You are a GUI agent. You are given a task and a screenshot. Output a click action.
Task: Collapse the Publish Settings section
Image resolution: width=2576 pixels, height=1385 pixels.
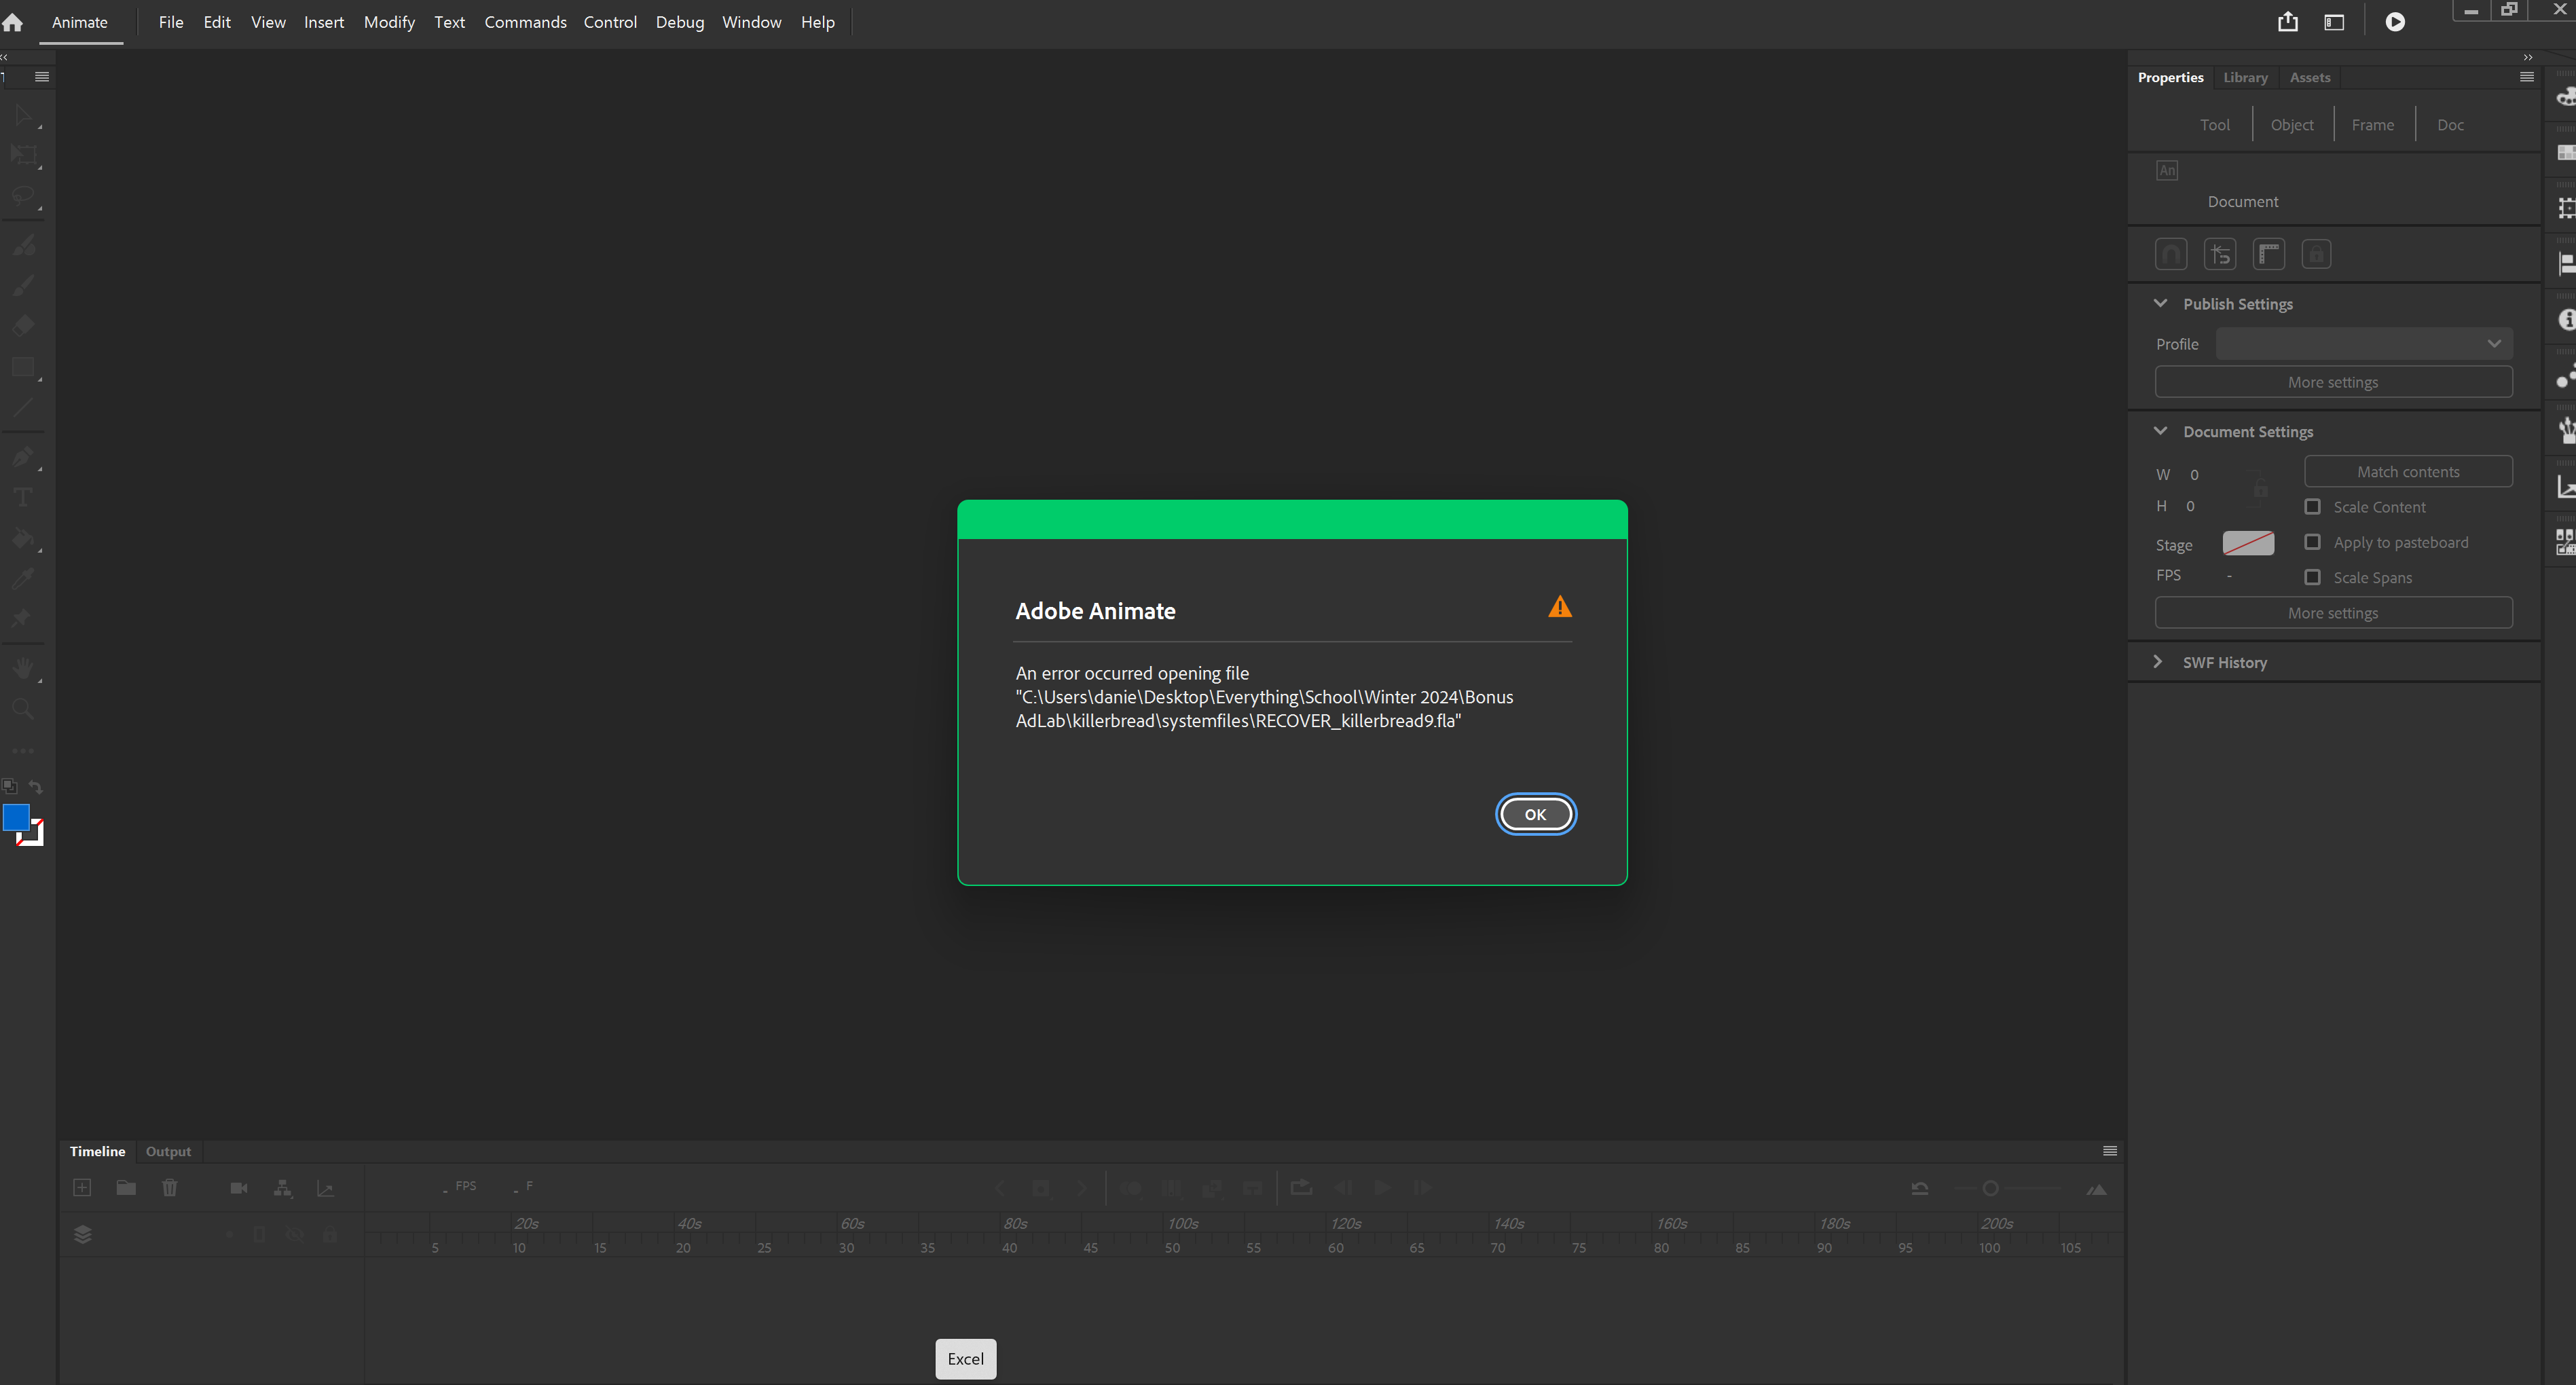click(2159, 303)
